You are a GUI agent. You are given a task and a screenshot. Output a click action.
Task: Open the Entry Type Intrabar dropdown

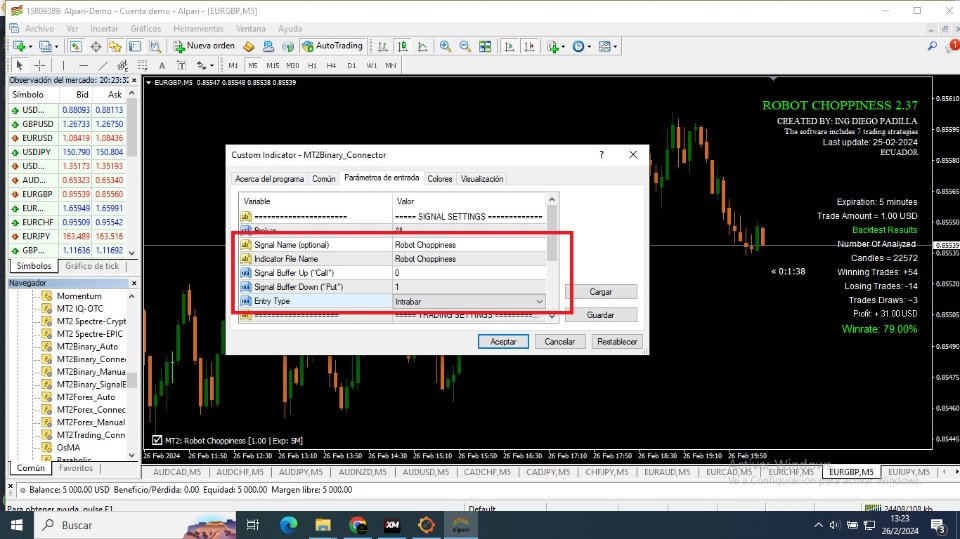pos(469,301)
